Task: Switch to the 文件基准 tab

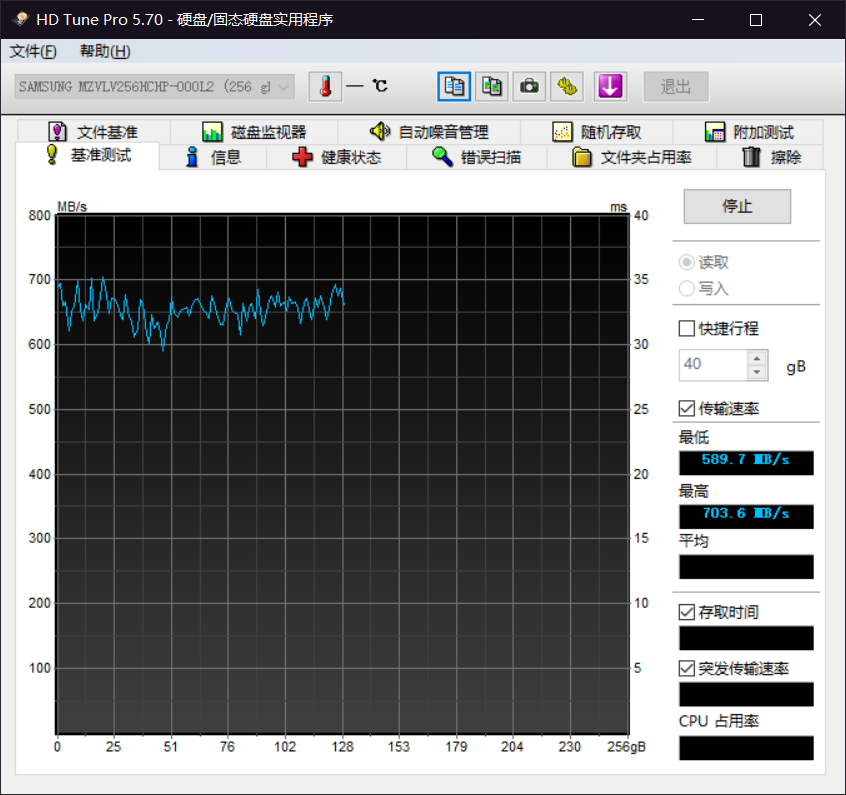Action: coord(94,132)
